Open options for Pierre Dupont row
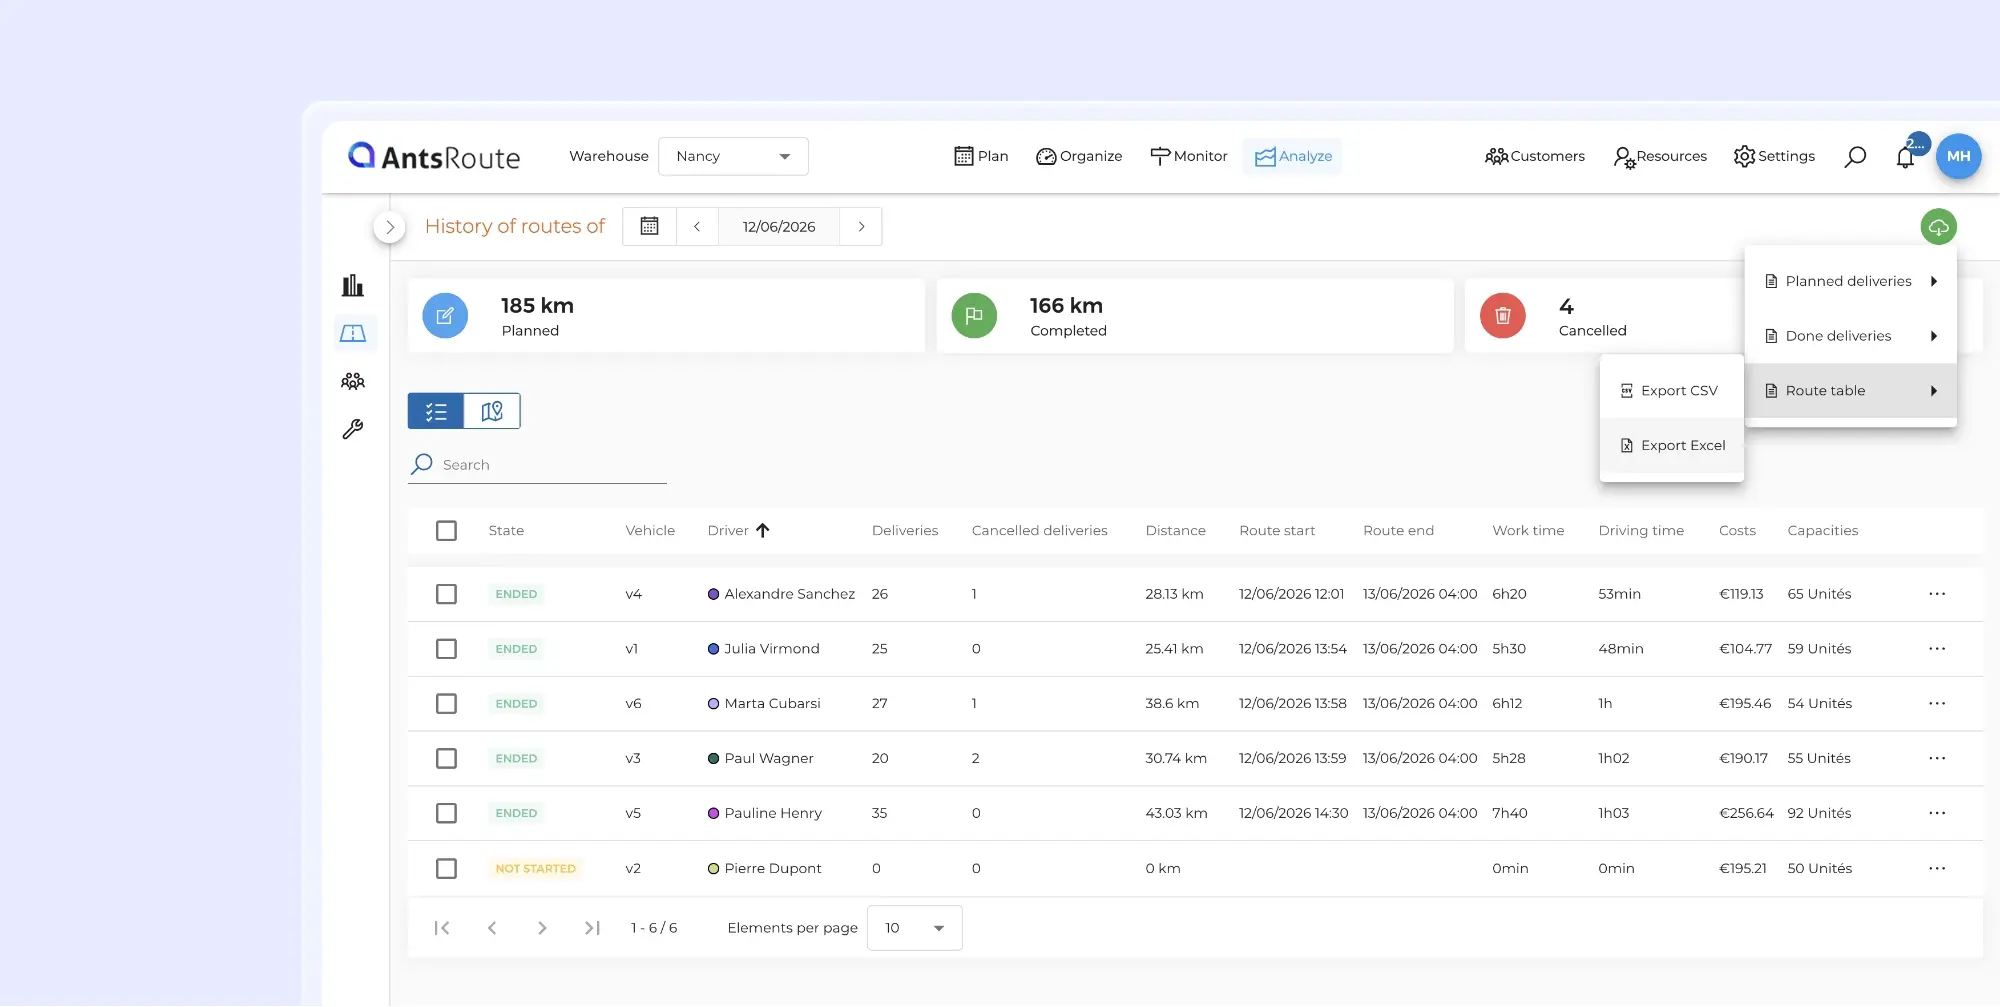 click(x=1937, y=868)
